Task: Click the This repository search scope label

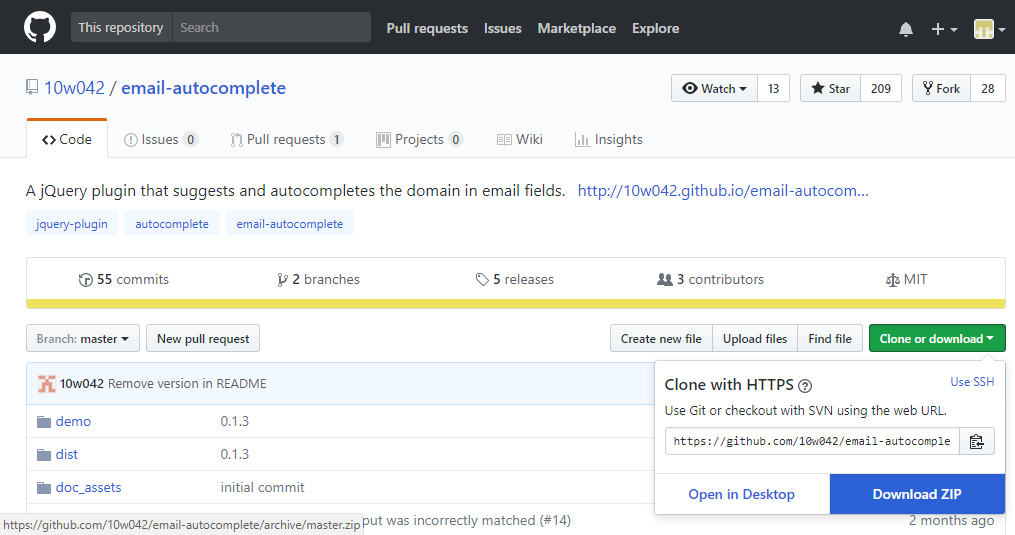Action: tap(121, 27)
